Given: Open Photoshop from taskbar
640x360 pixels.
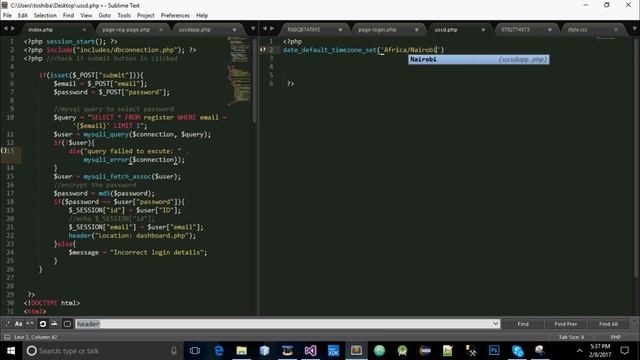Looking at the screenshot, I should pyautogui.click(x=494, y=351).
